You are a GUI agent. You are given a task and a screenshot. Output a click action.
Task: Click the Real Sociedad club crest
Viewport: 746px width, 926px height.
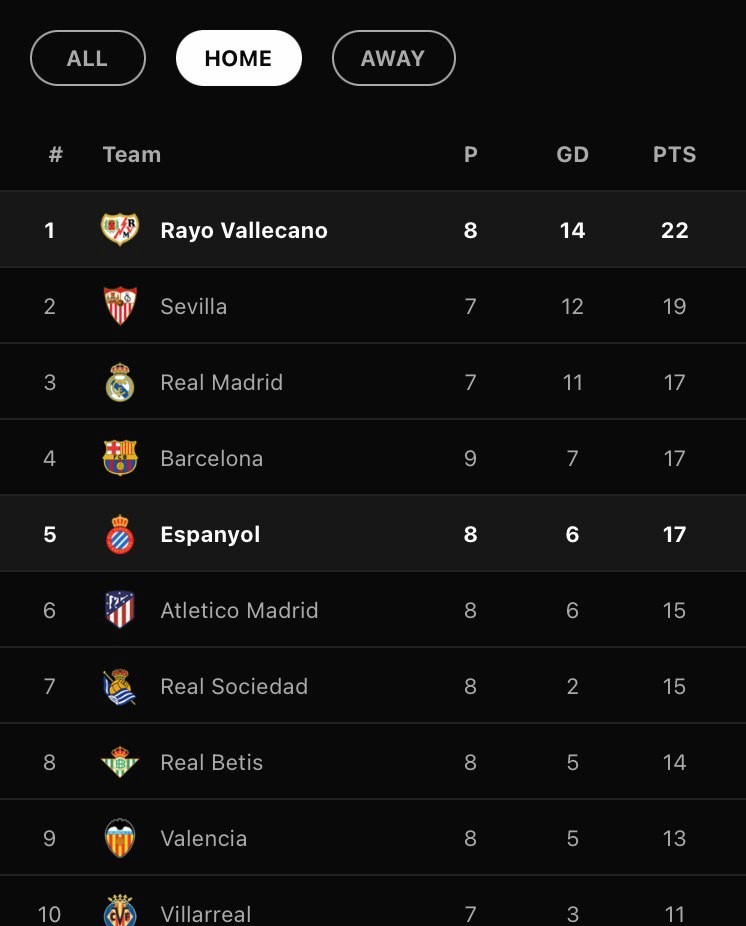pos(120,686)
